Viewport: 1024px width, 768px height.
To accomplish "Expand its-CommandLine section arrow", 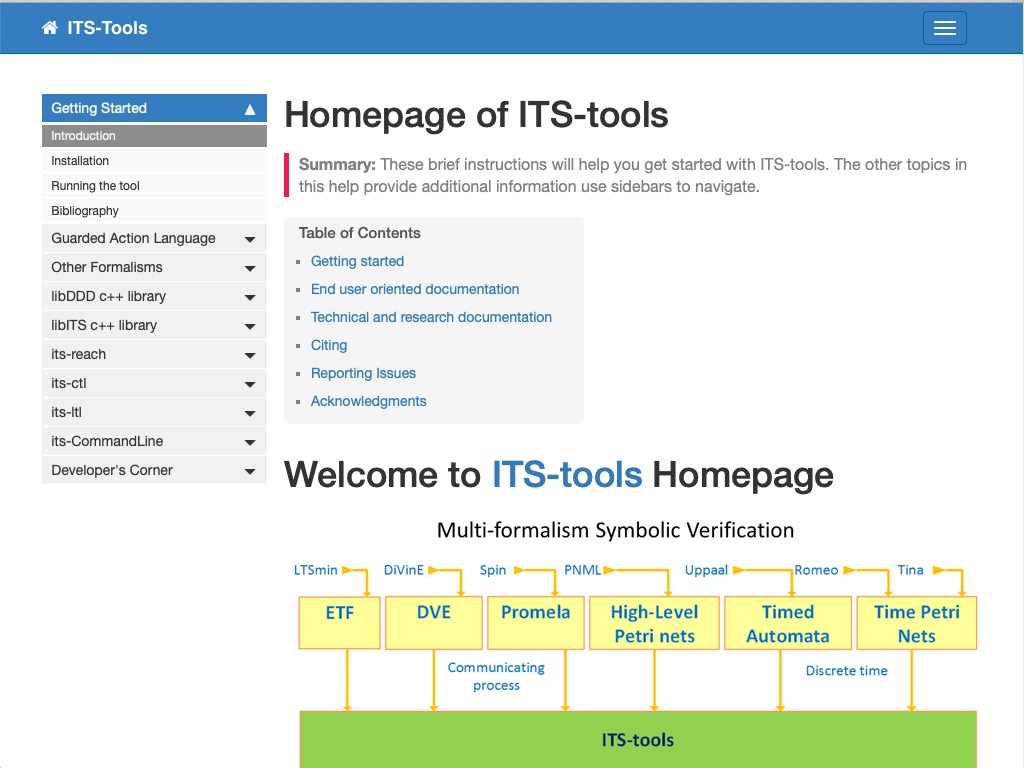I will [x=249, y=442].
